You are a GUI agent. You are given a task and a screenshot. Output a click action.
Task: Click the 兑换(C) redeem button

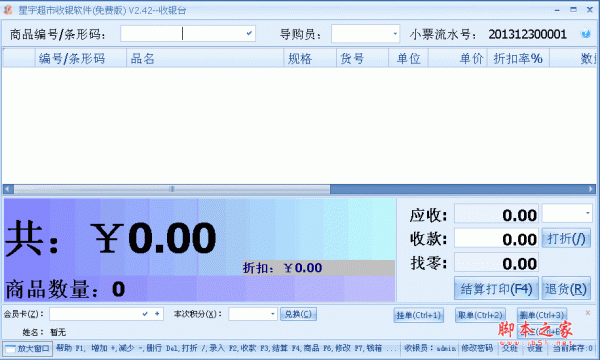tap(298, 314)
